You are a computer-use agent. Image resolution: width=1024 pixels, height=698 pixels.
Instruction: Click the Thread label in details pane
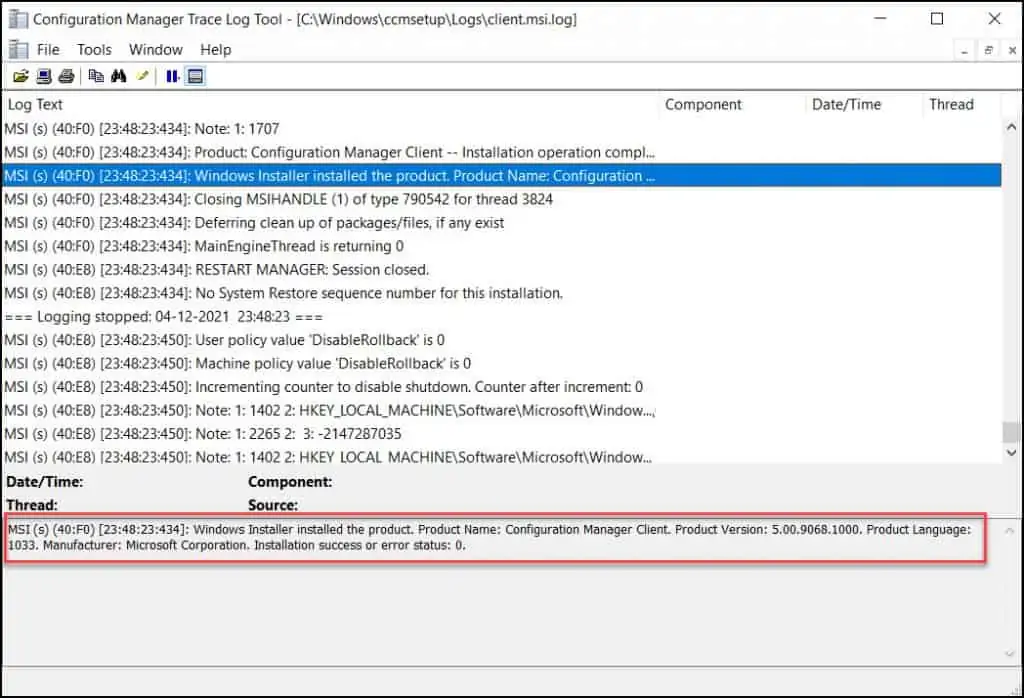click(32, 505)
